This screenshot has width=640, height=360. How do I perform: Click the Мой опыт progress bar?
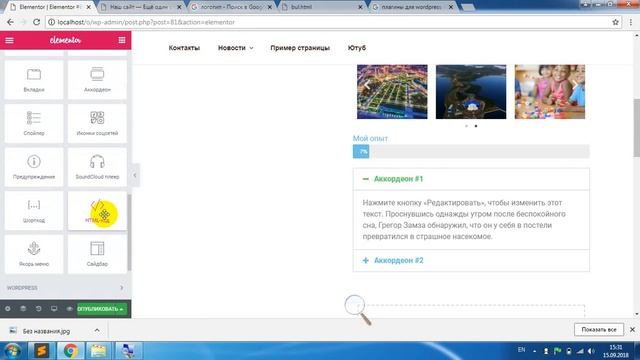pyautogui.click(x=471, y=151)
